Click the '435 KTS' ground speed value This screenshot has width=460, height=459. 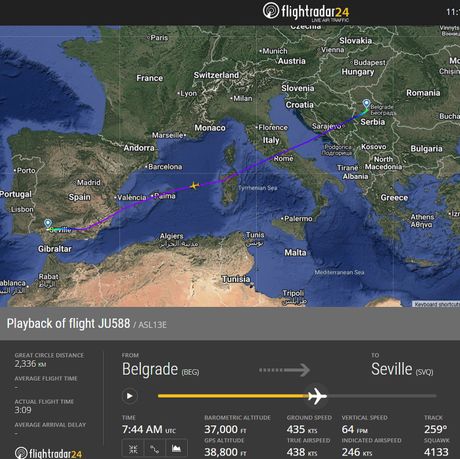pyautogui.click(x=302, y=429)
